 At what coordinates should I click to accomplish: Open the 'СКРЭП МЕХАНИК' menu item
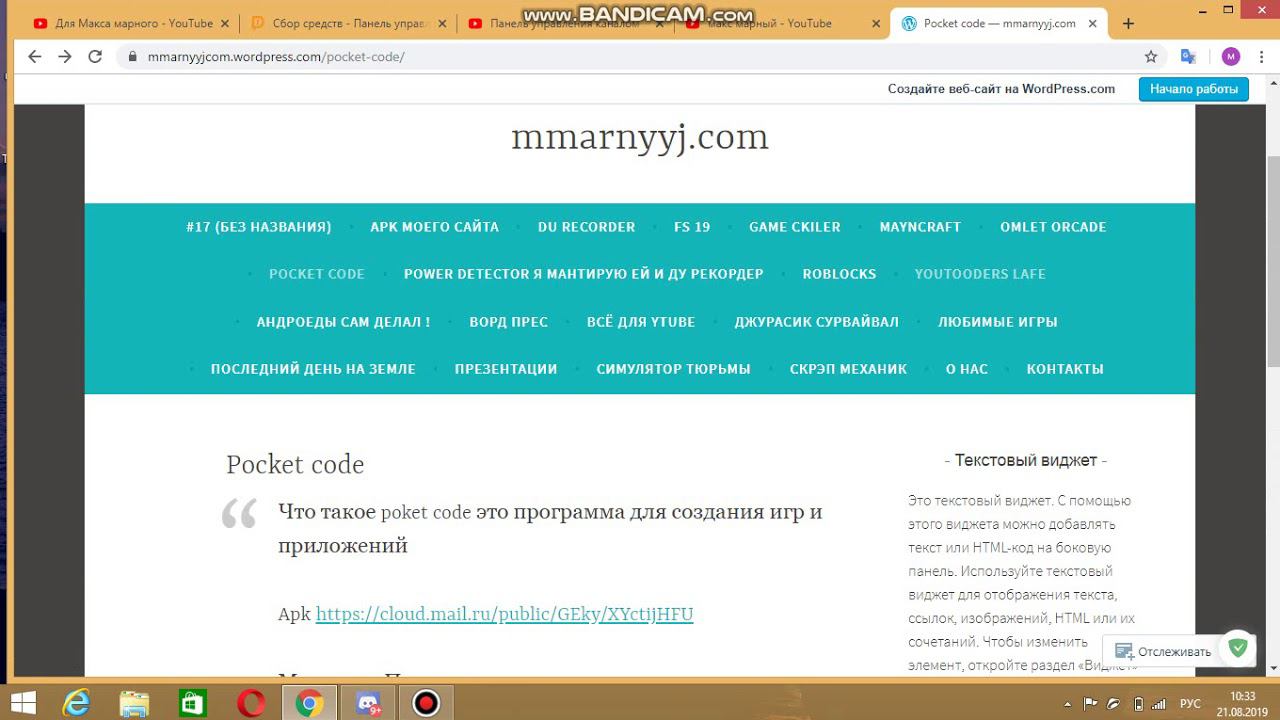pyautogui.click(x=848, y=369)
